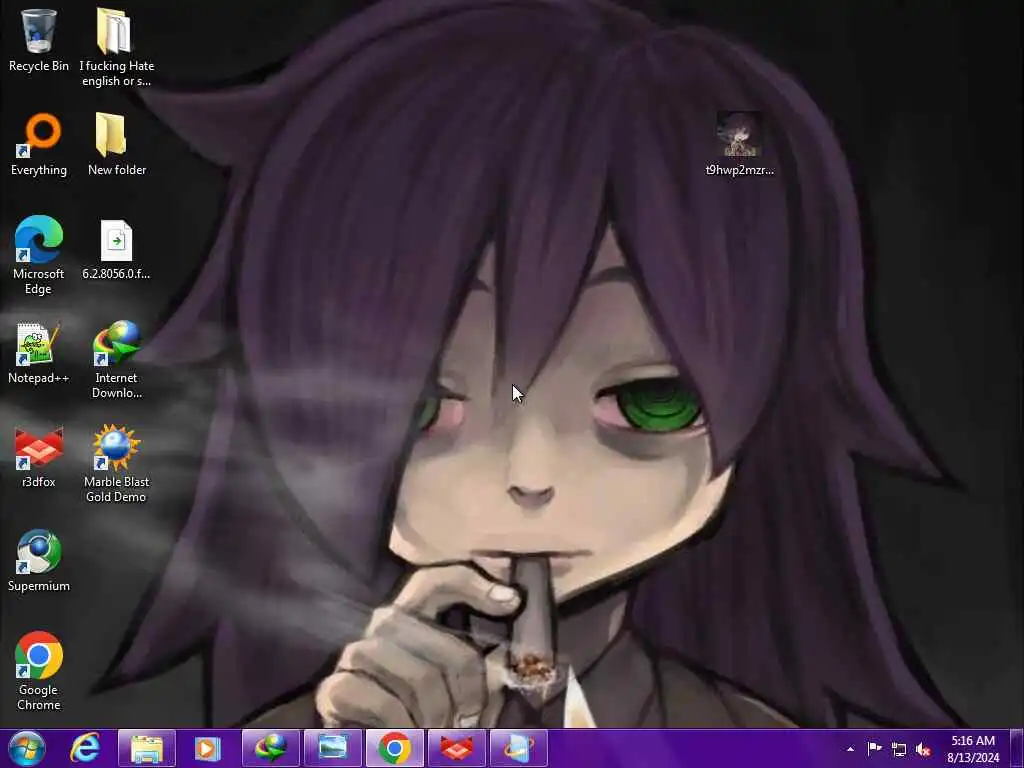The height and width of the screenshot is (768, 1024).
Task: Select the t9hwp2mzr... image thumbnail
Action: (x=739, y=144)
